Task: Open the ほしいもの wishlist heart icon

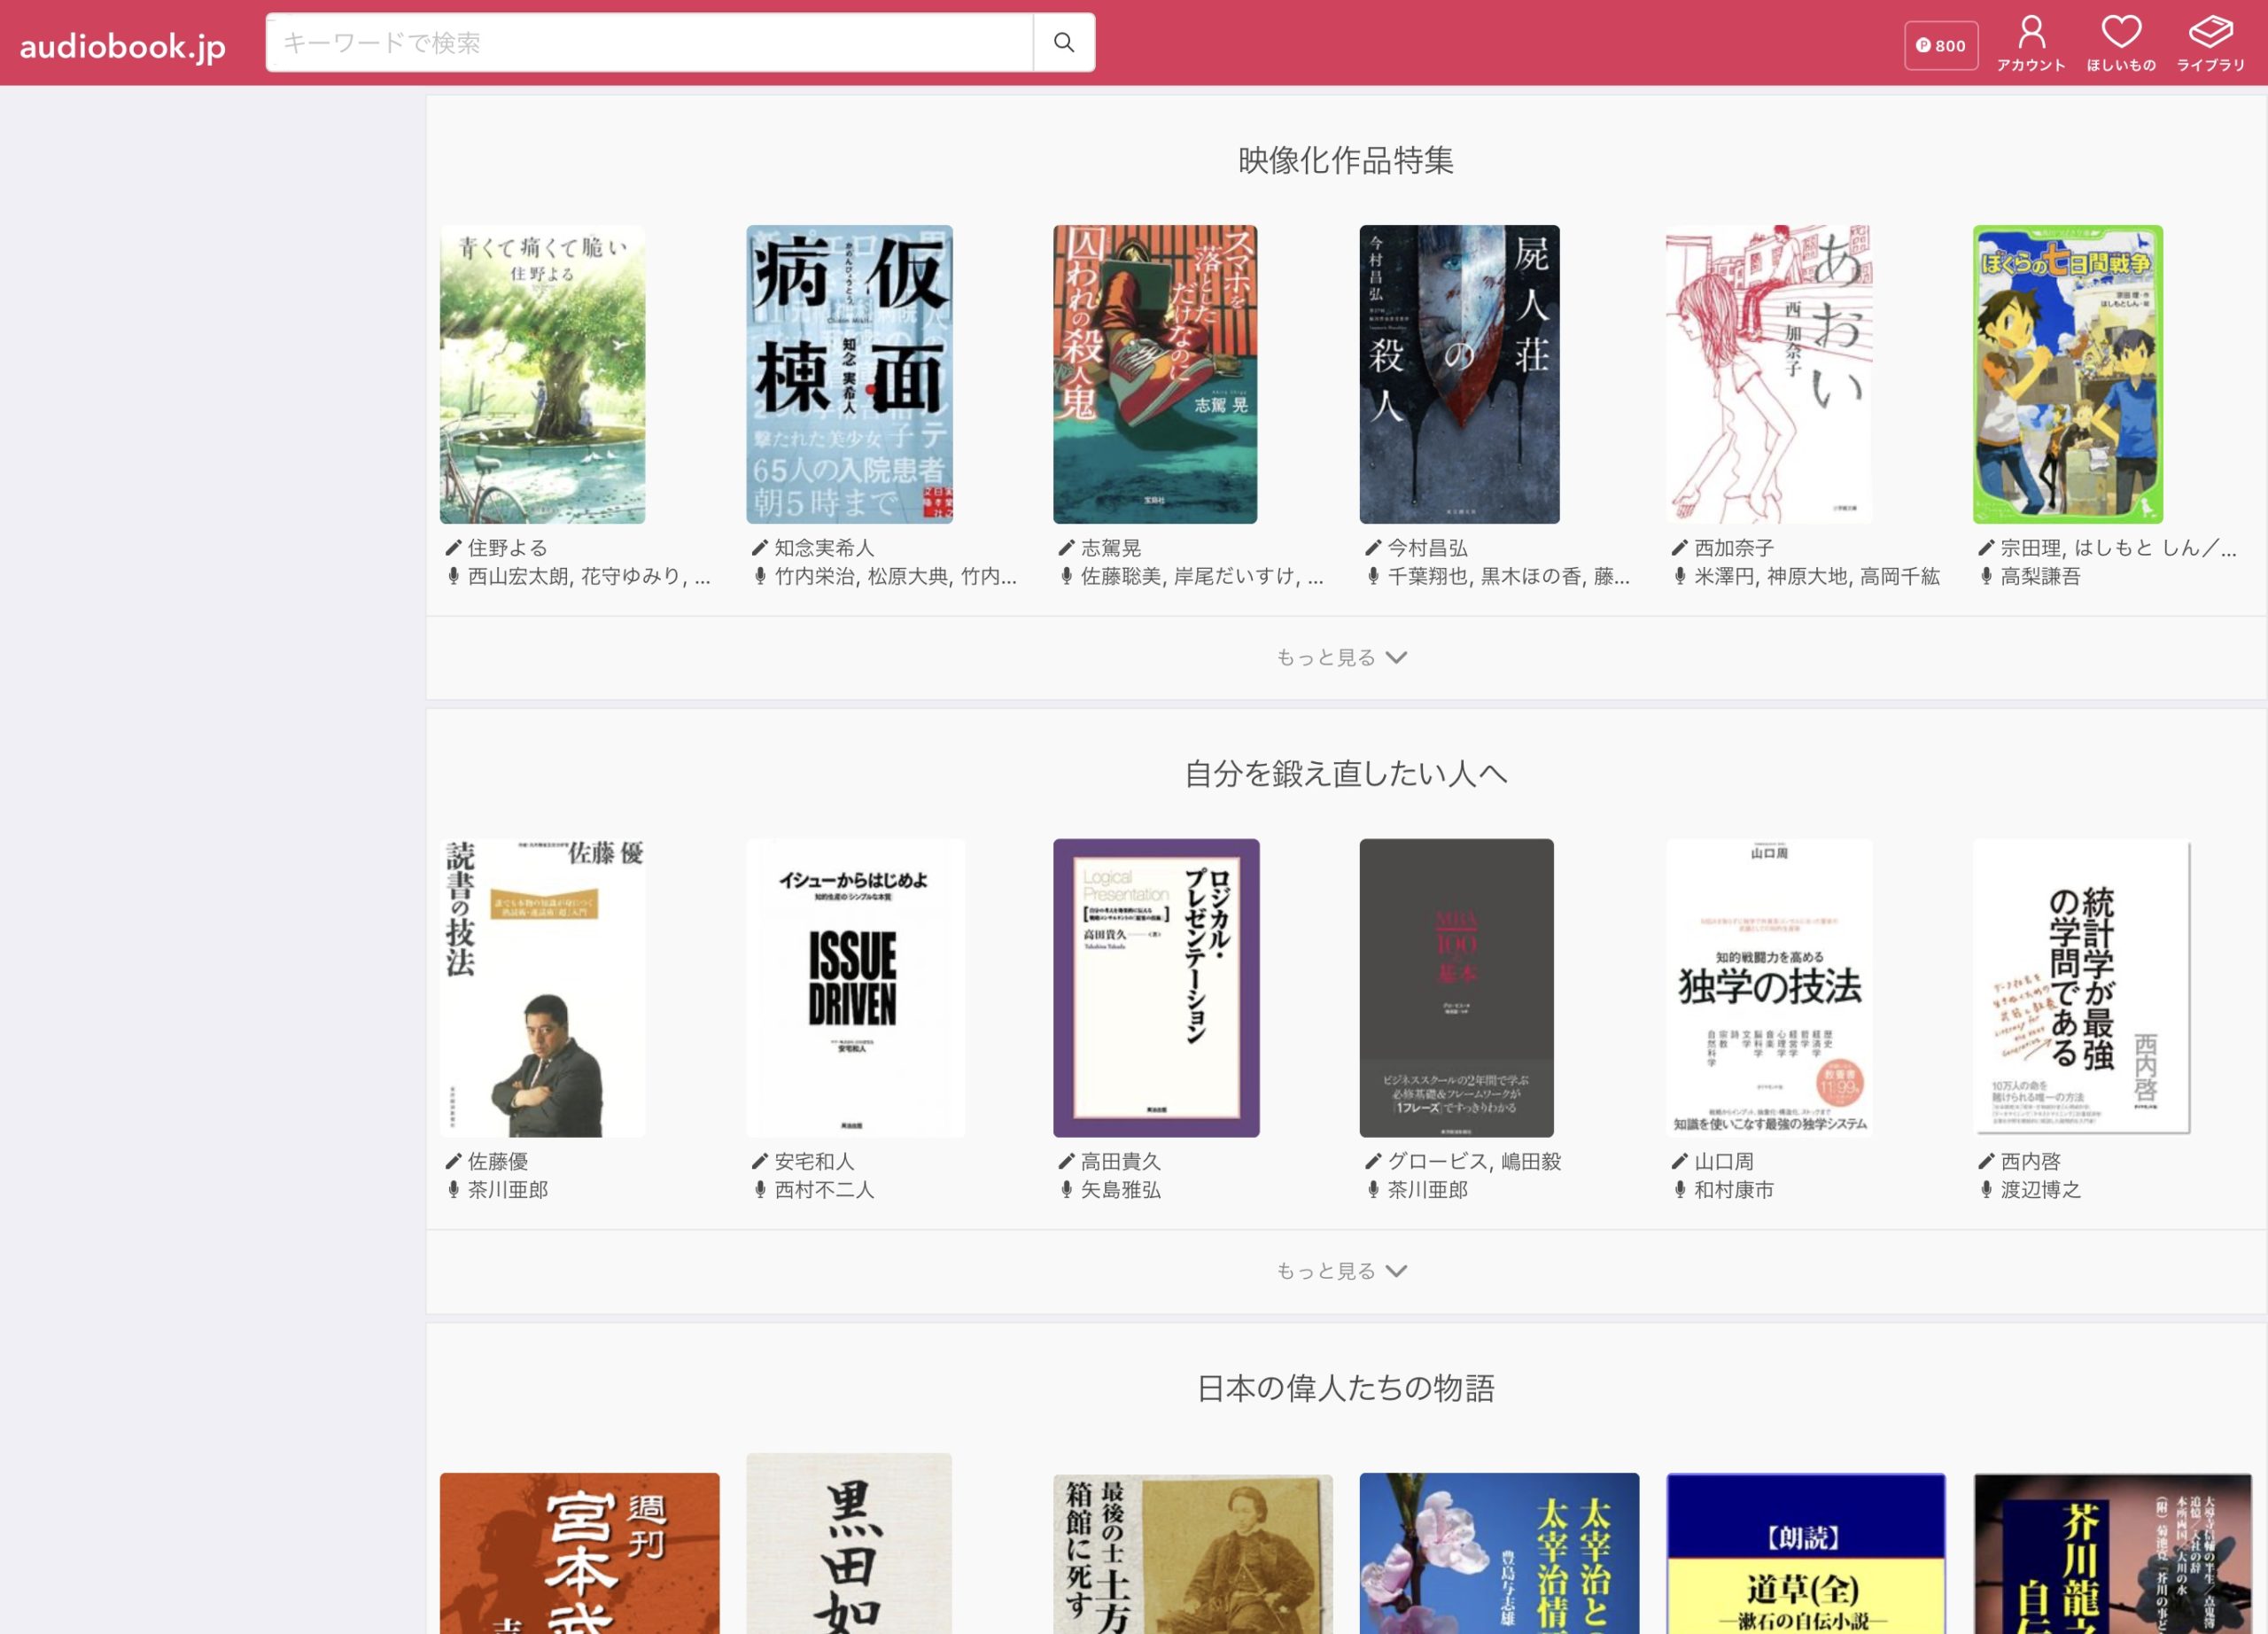Action: tap(2121, 44)
